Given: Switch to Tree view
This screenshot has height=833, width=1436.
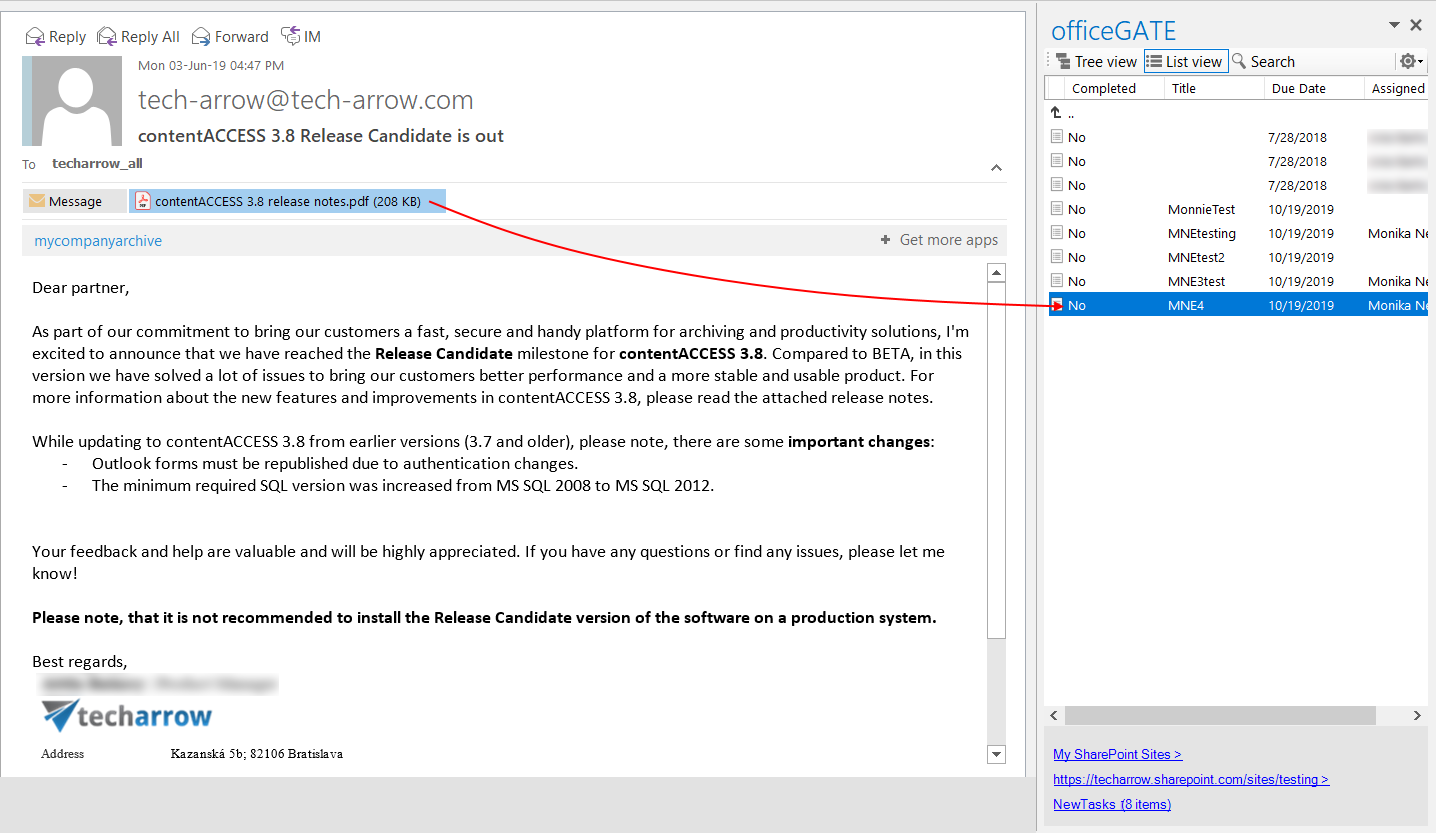Looking at the screenshot, I should pyautogui.click(x=1096, y=62).
